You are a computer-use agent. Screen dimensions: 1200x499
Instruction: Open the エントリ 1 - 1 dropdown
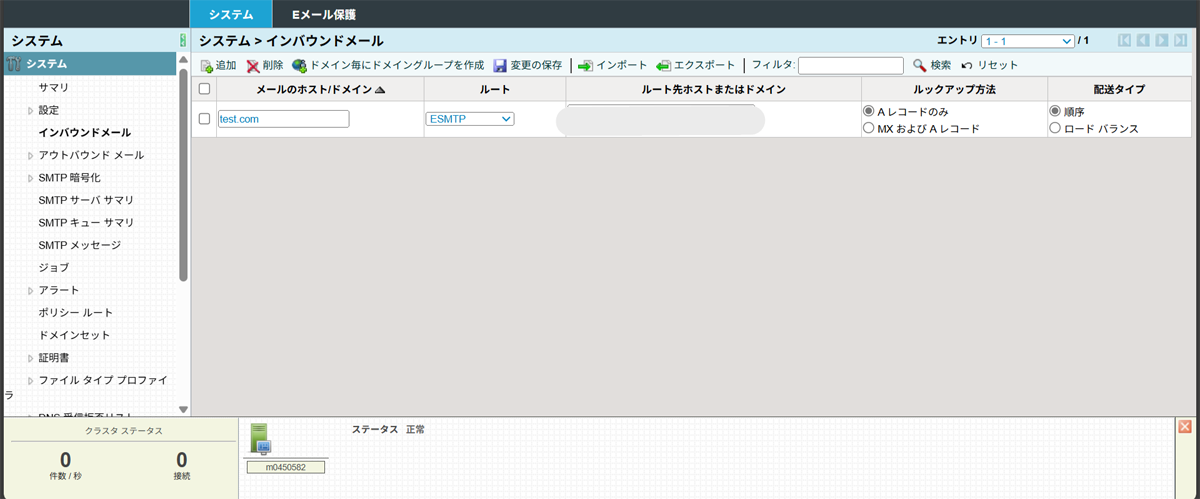[x=1026, y=41]
